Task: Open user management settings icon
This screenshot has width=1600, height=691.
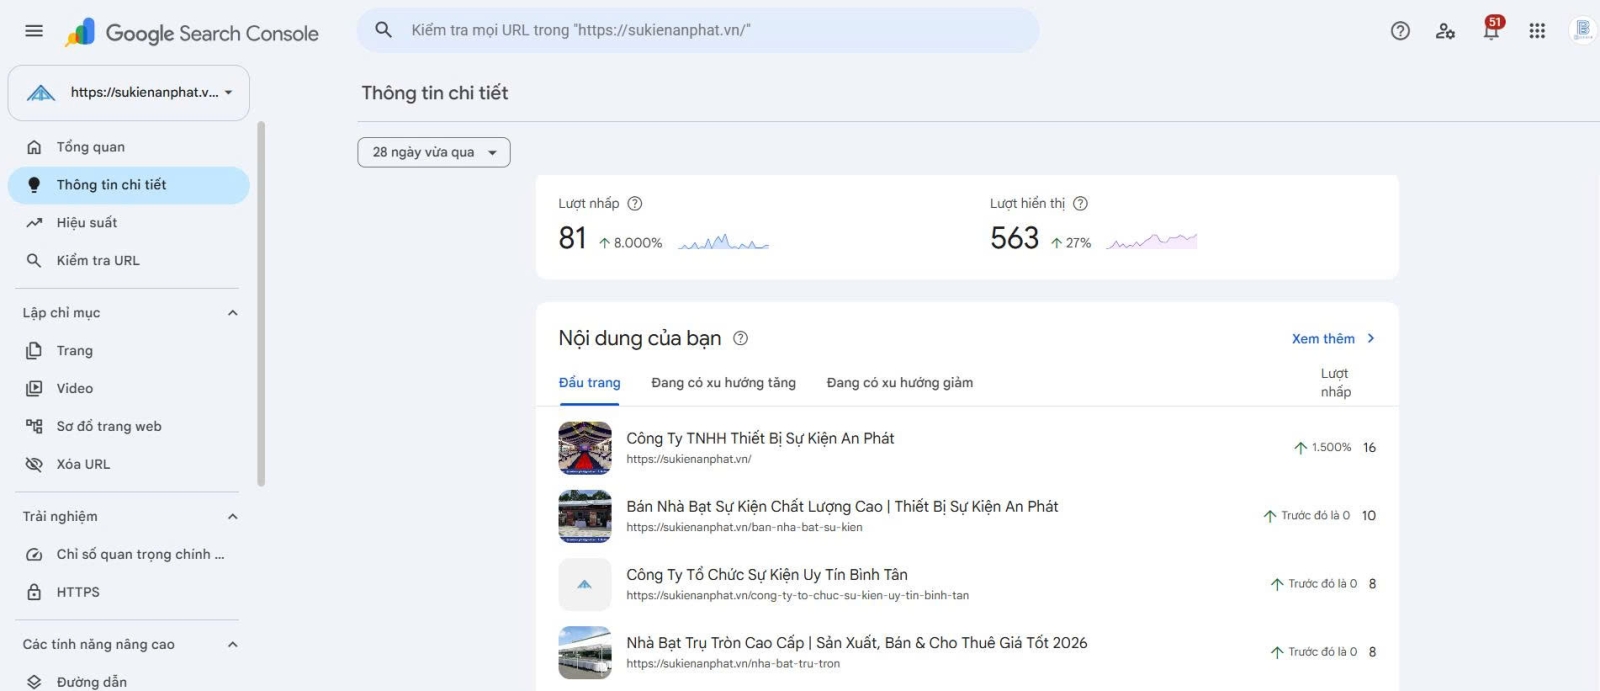Action: coord(1445,31)
